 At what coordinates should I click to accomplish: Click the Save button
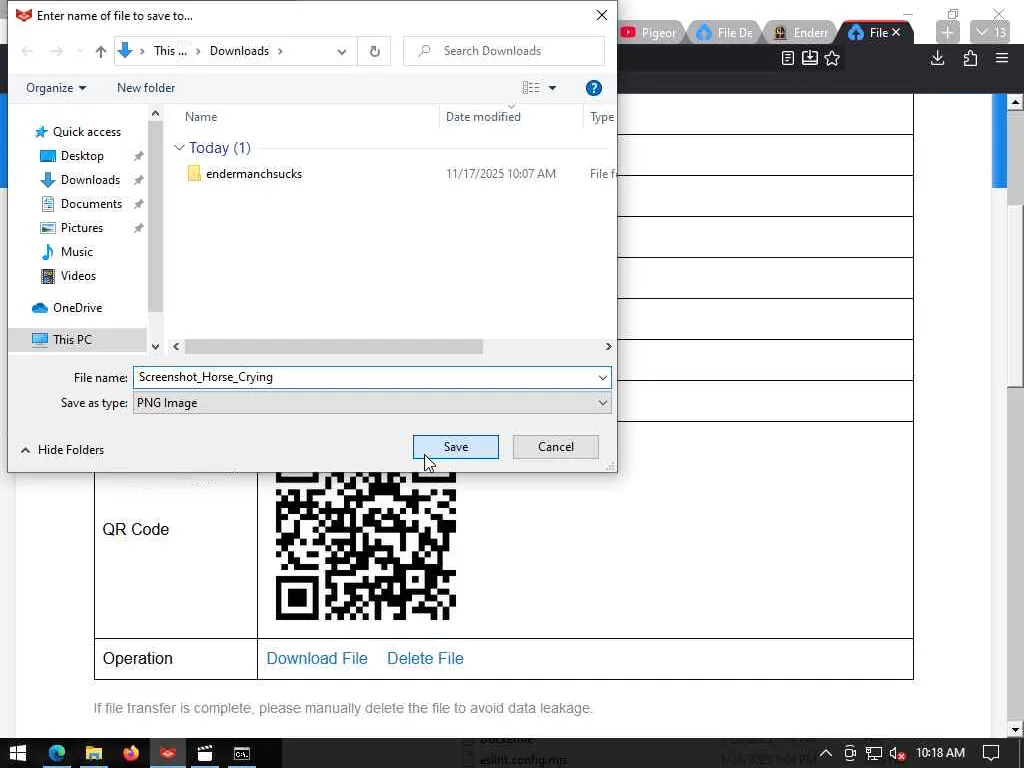coord(456,447)
